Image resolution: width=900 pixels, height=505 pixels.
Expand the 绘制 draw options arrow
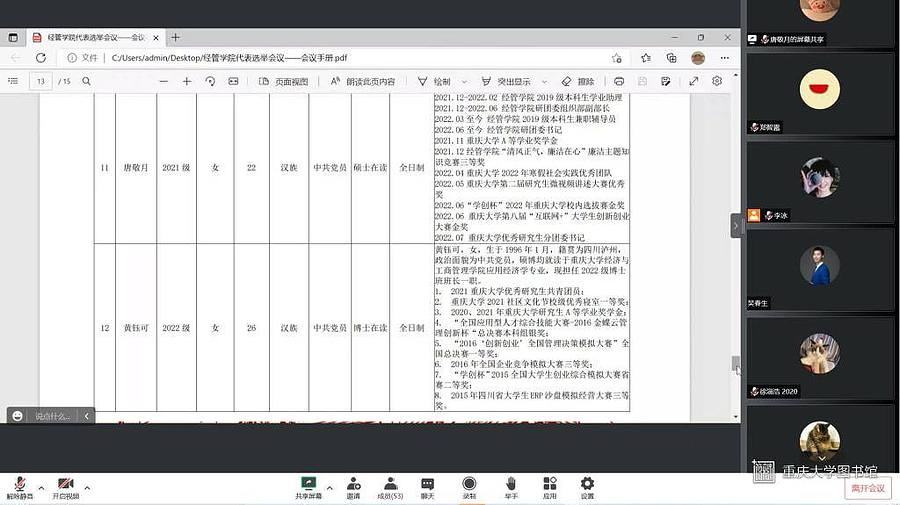[x=464, y=81]
